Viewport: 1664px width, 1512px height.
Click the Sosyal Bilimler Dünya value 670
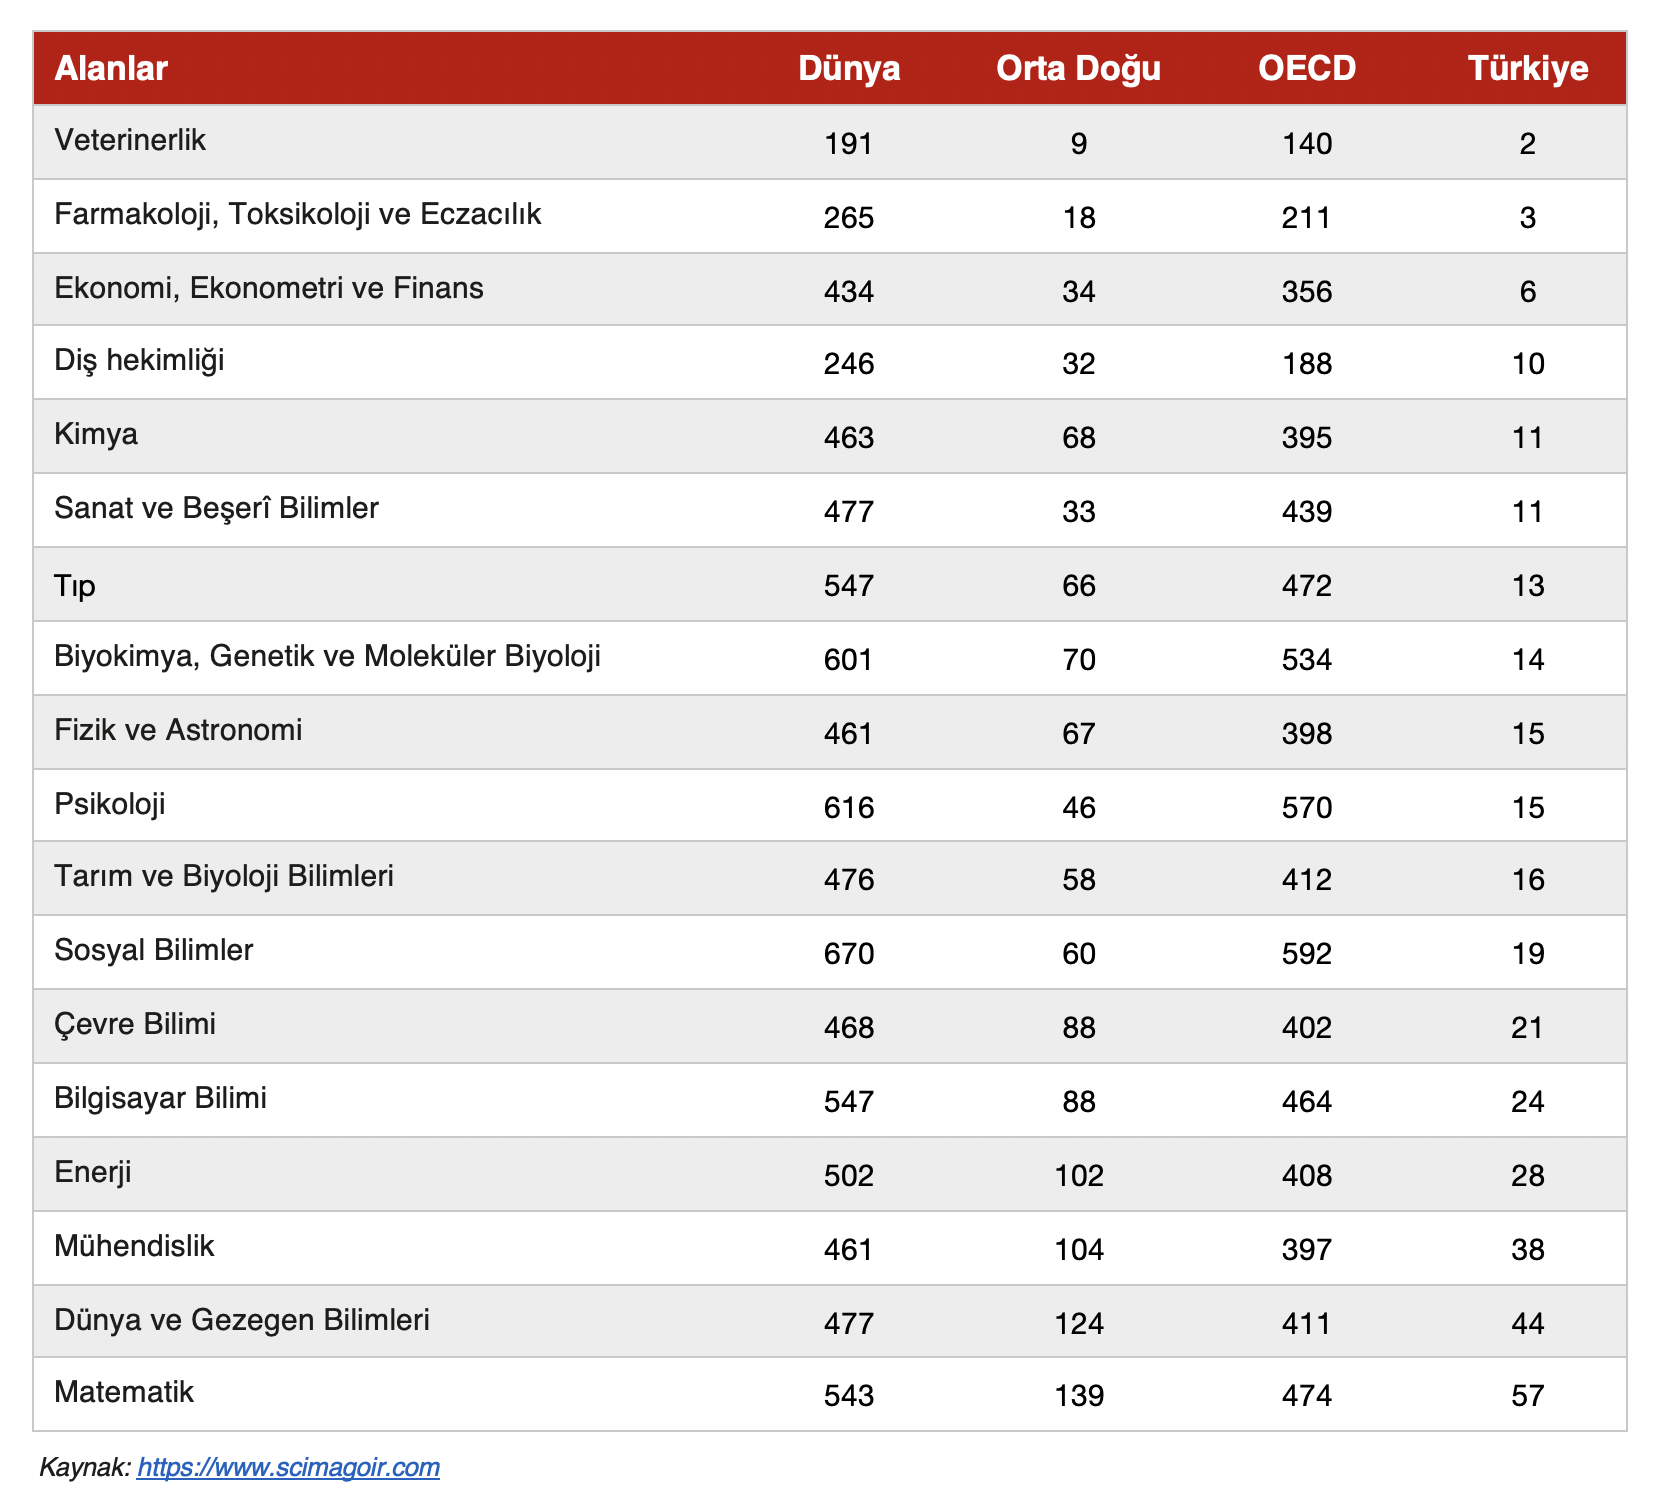[849, 953]
